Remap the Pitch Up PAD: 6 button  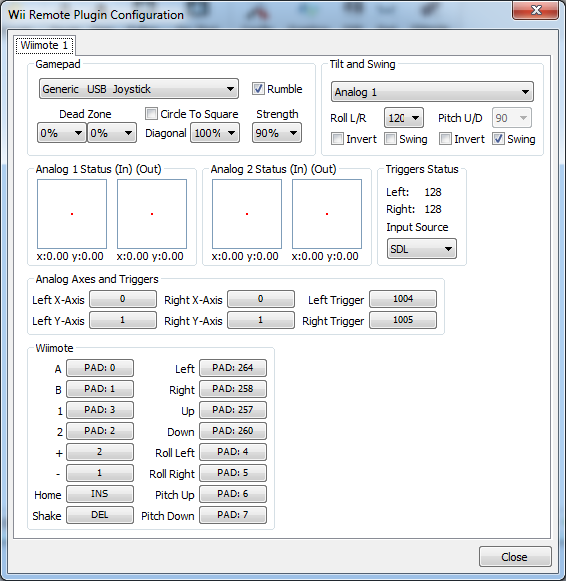[233, 494]
